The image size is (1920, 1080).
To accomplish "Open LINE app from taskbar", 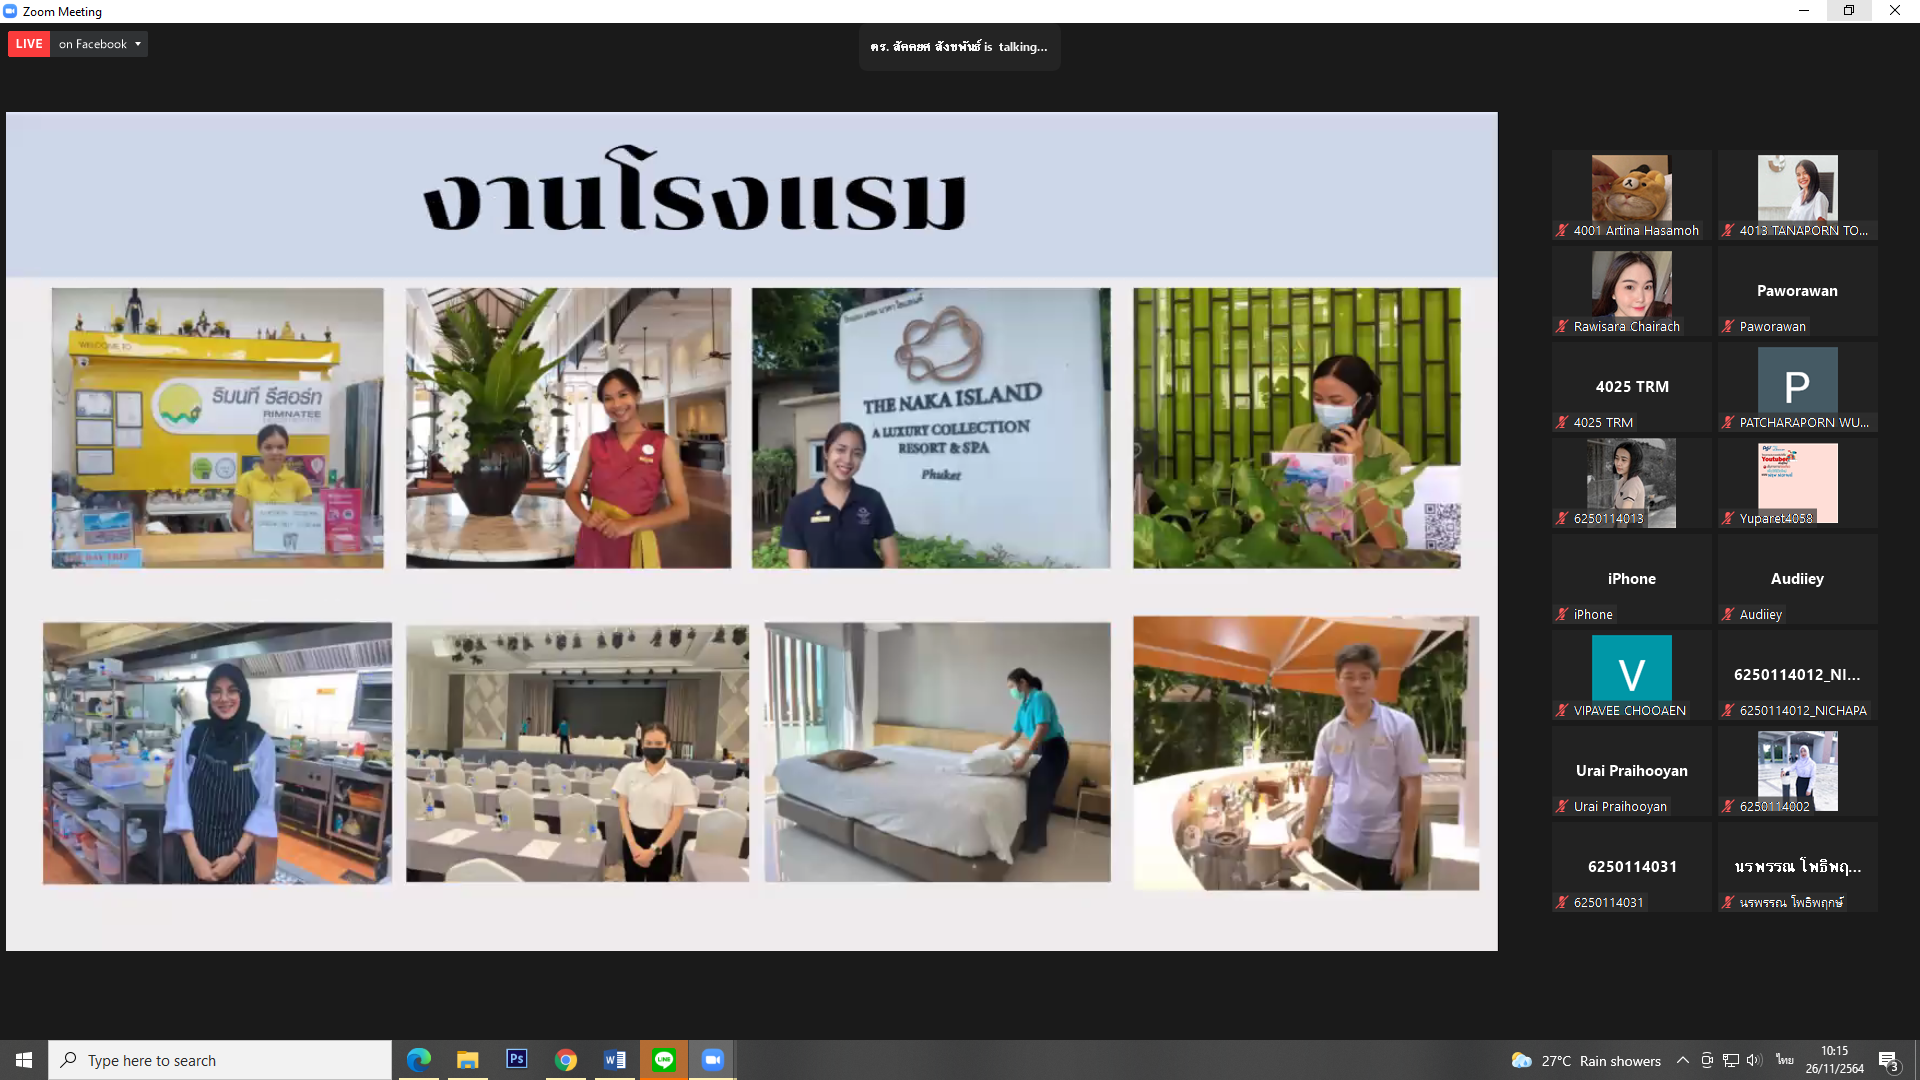I will (664, 1060).
